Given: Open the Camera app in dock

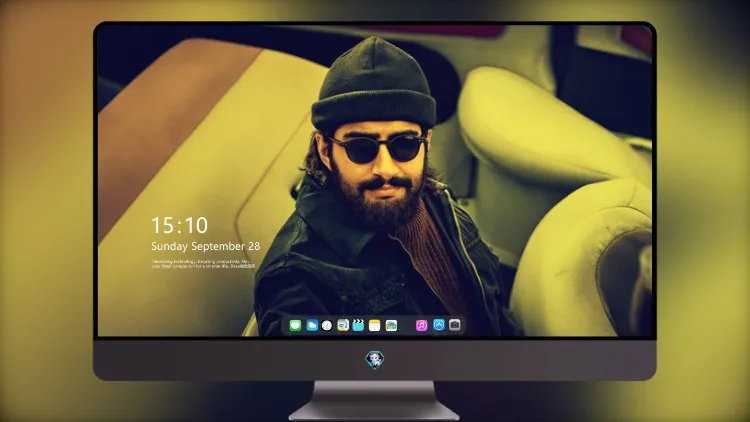Looking at the screenshot, I should pyautogui.click(x=455, y=325).
